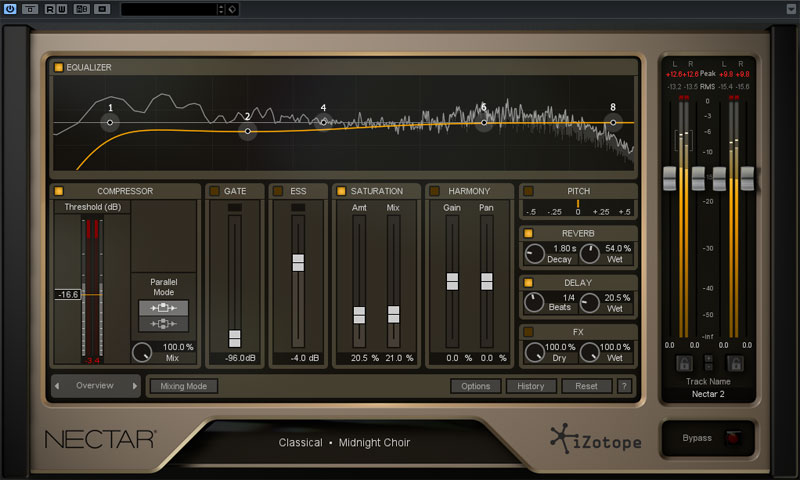Click the Overview view label
The width and height of the screenshot is (800, 480).
coord(95,386)
